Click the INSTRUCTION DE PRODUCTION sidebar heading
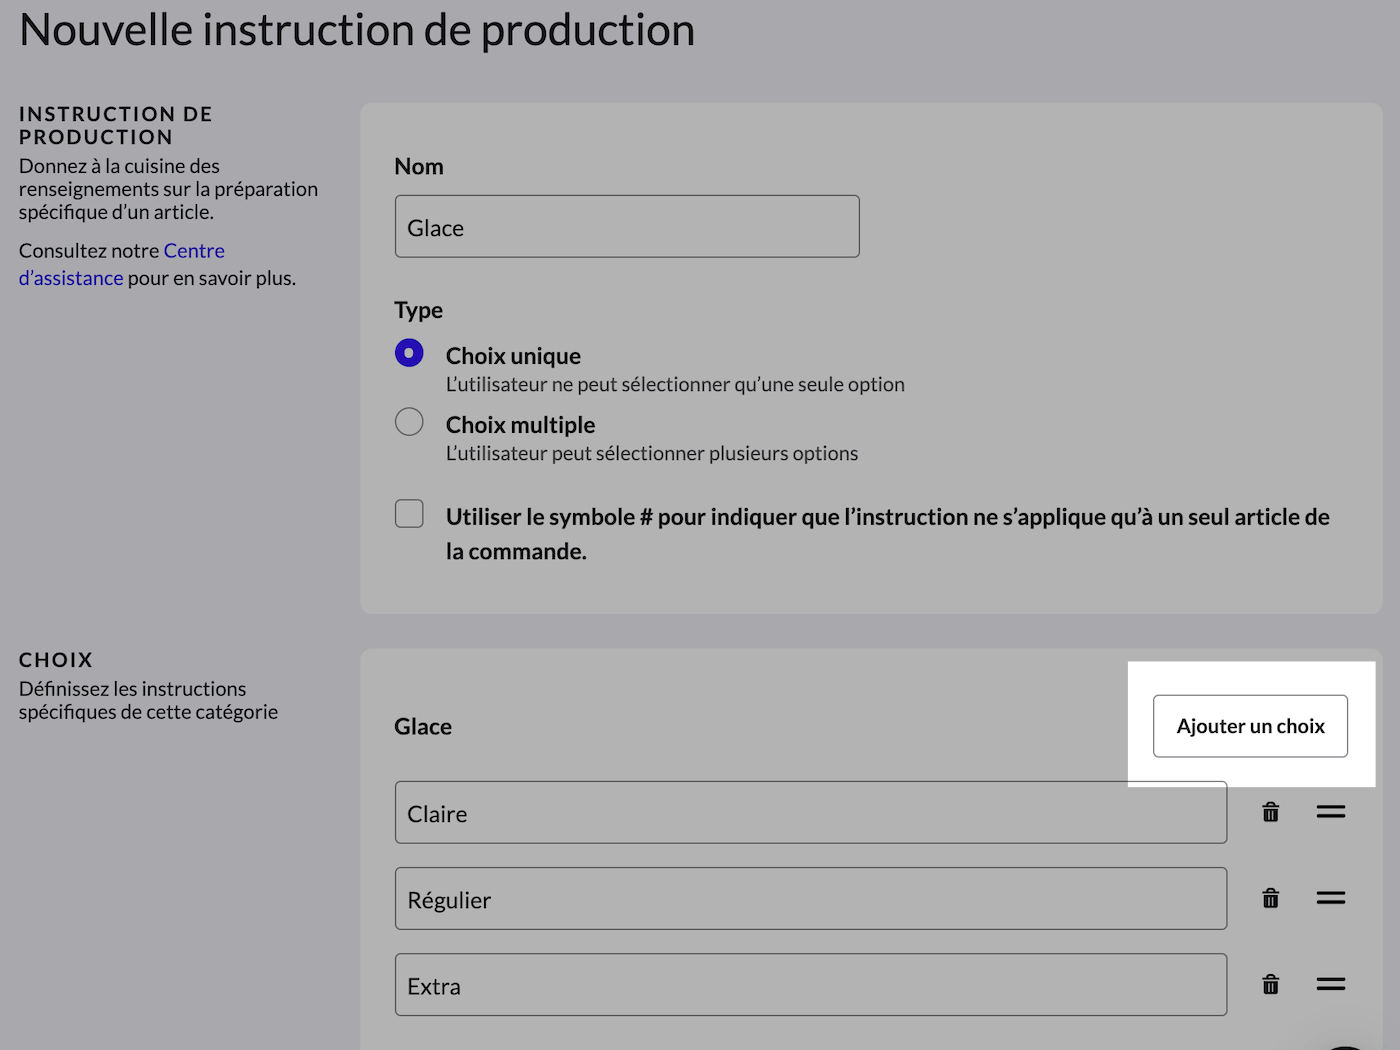 click(x=116, y=125)
